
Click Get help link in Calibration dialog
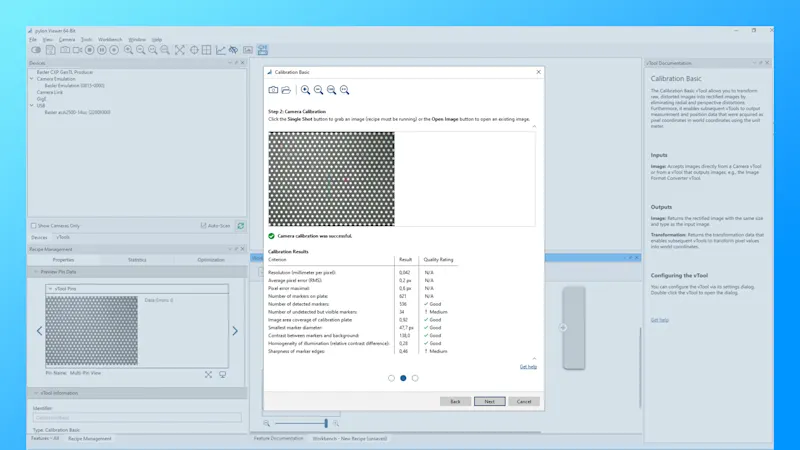pos(528,367)
